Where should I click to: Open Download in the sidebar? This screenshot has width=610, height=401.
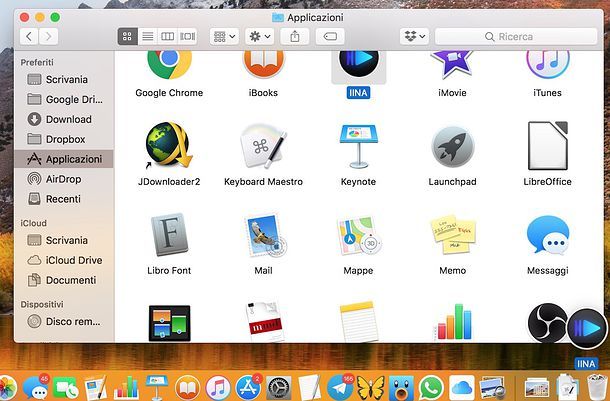[x=64, y=119]
